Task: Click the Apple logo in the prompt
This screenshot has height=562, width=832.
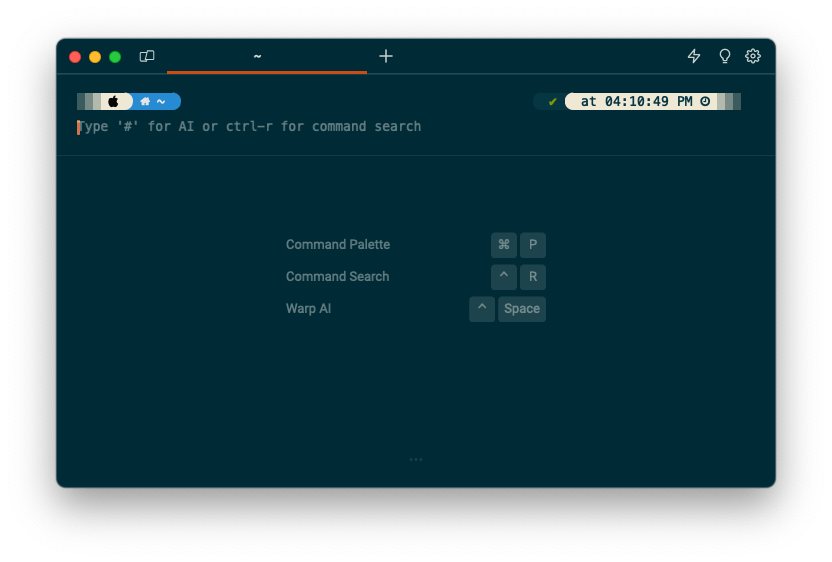Action: pos(114,101)
